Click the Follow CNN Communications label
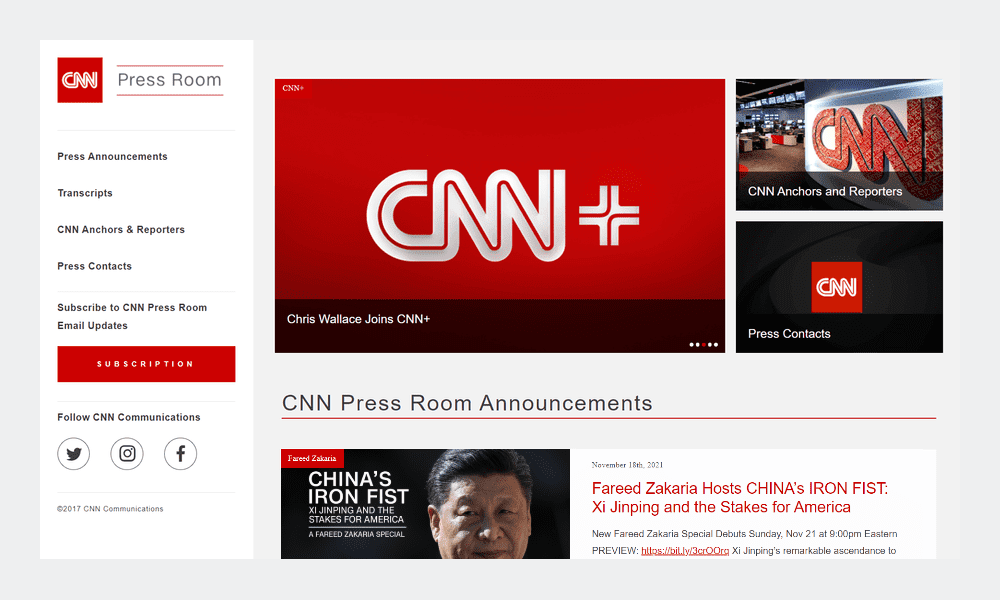The height and width of the screenshot is (600, 1000). click(129, 417)
